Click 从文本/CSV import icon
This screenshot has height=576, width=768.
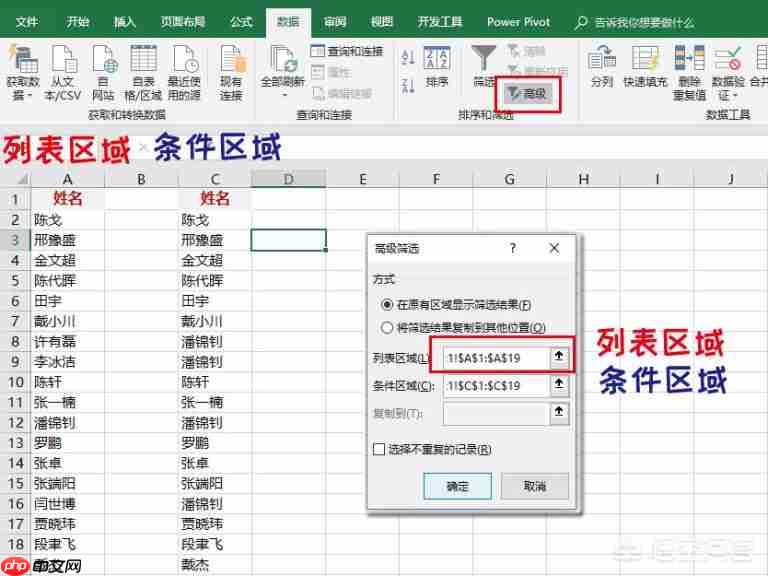coord(63,58)
